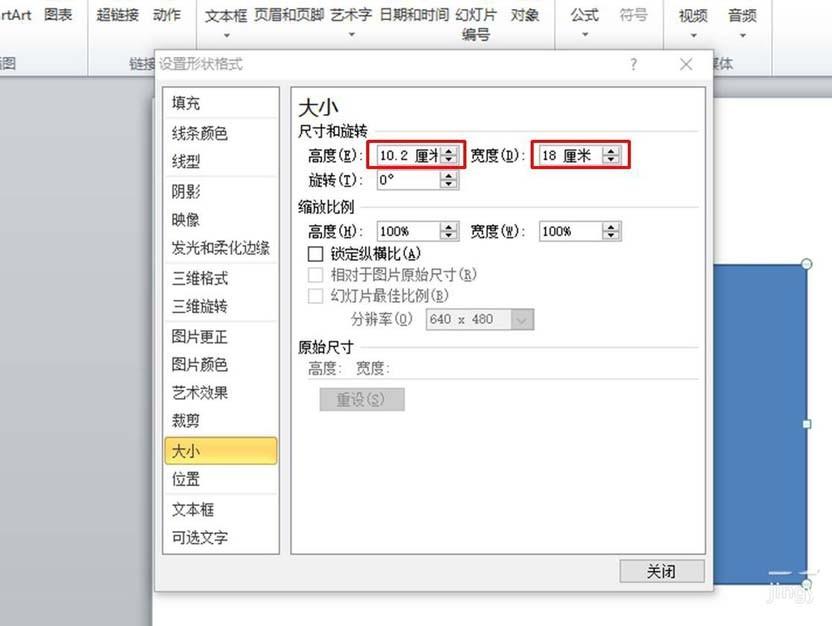832x626 pixels.
Task: Open the 页眉和页脚 header footer tool
Action: pyautogui.click(x=289, y=16)
